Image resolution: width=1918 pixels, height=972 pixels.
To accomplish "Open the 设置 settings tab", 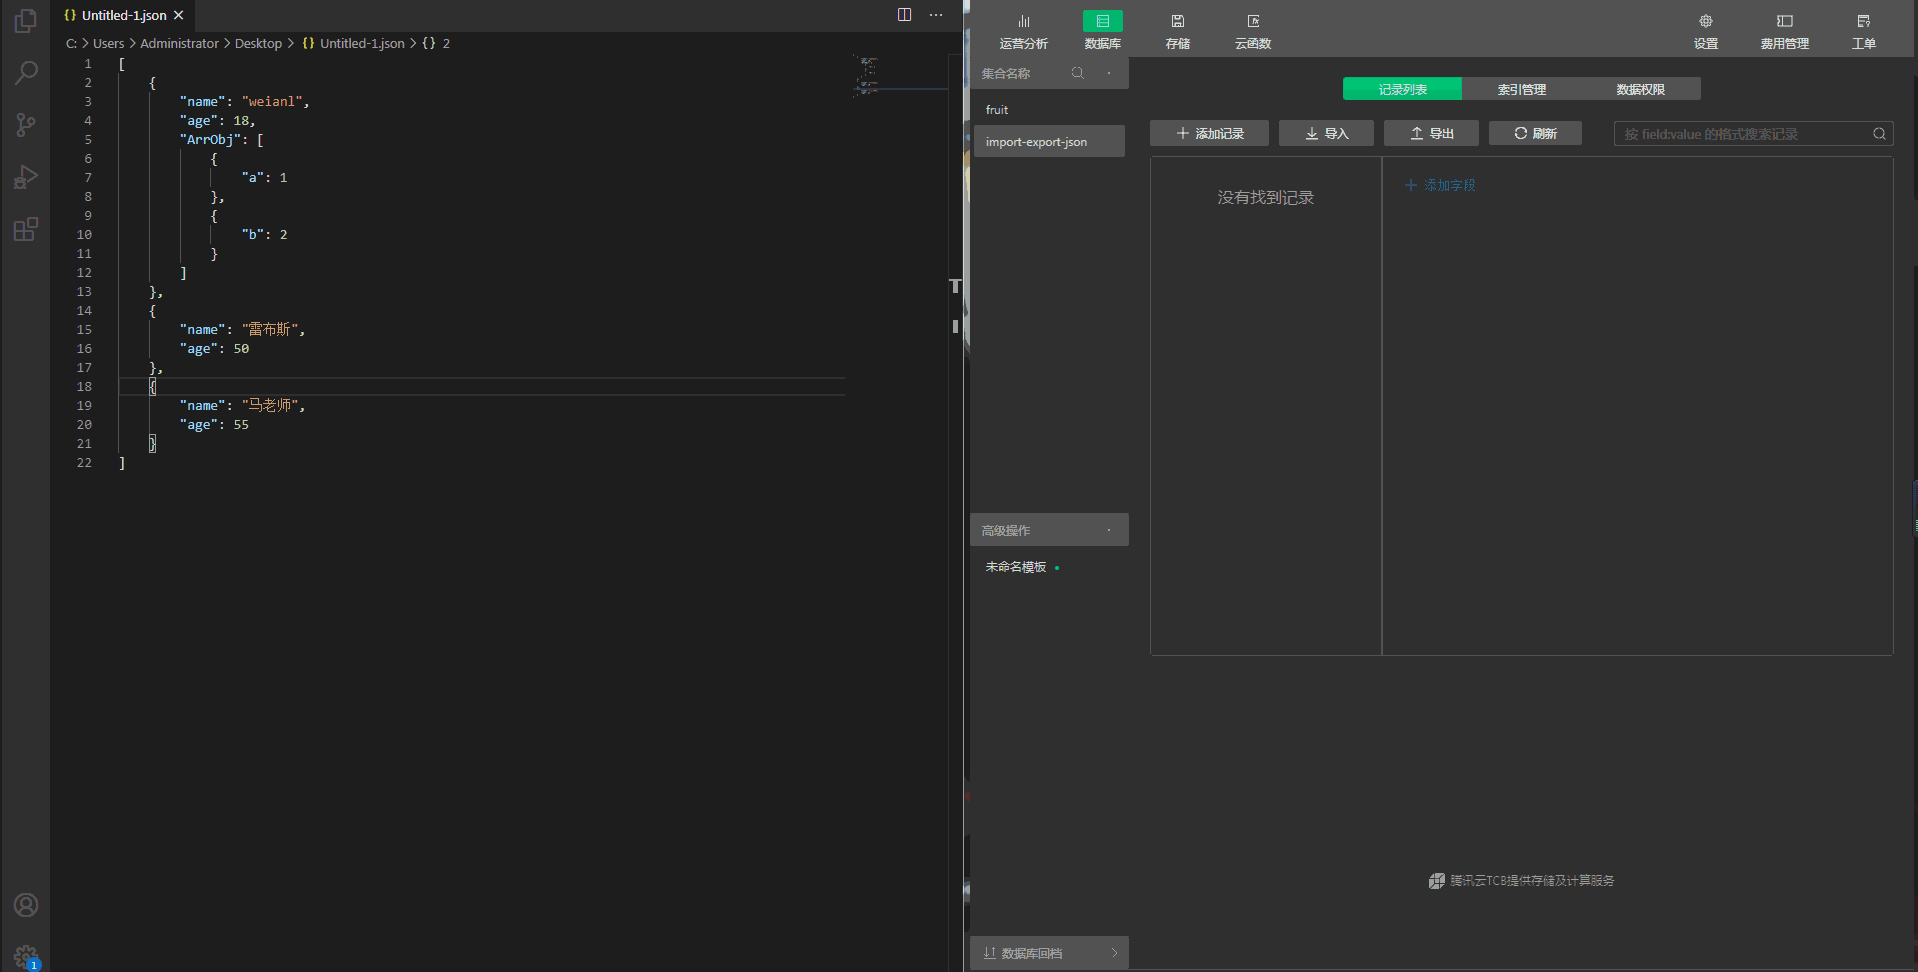I will pos(1706,31).
